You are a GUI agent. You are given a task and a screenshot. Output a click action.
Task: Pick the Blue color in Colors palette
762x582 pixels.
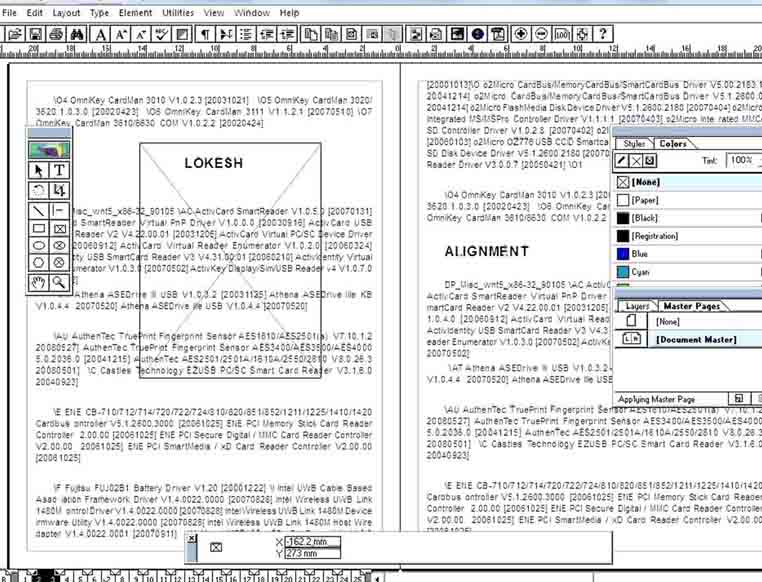688,254
